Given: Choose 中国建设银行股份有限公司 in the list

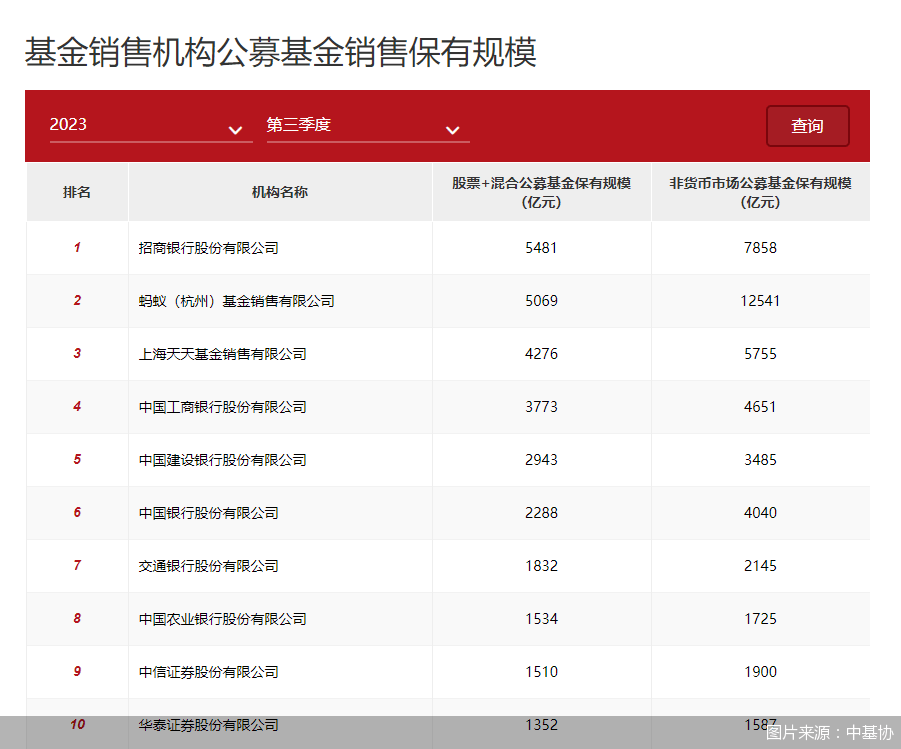Looking at the screenshot, I should pyautogui.click(x=223, y=460).
